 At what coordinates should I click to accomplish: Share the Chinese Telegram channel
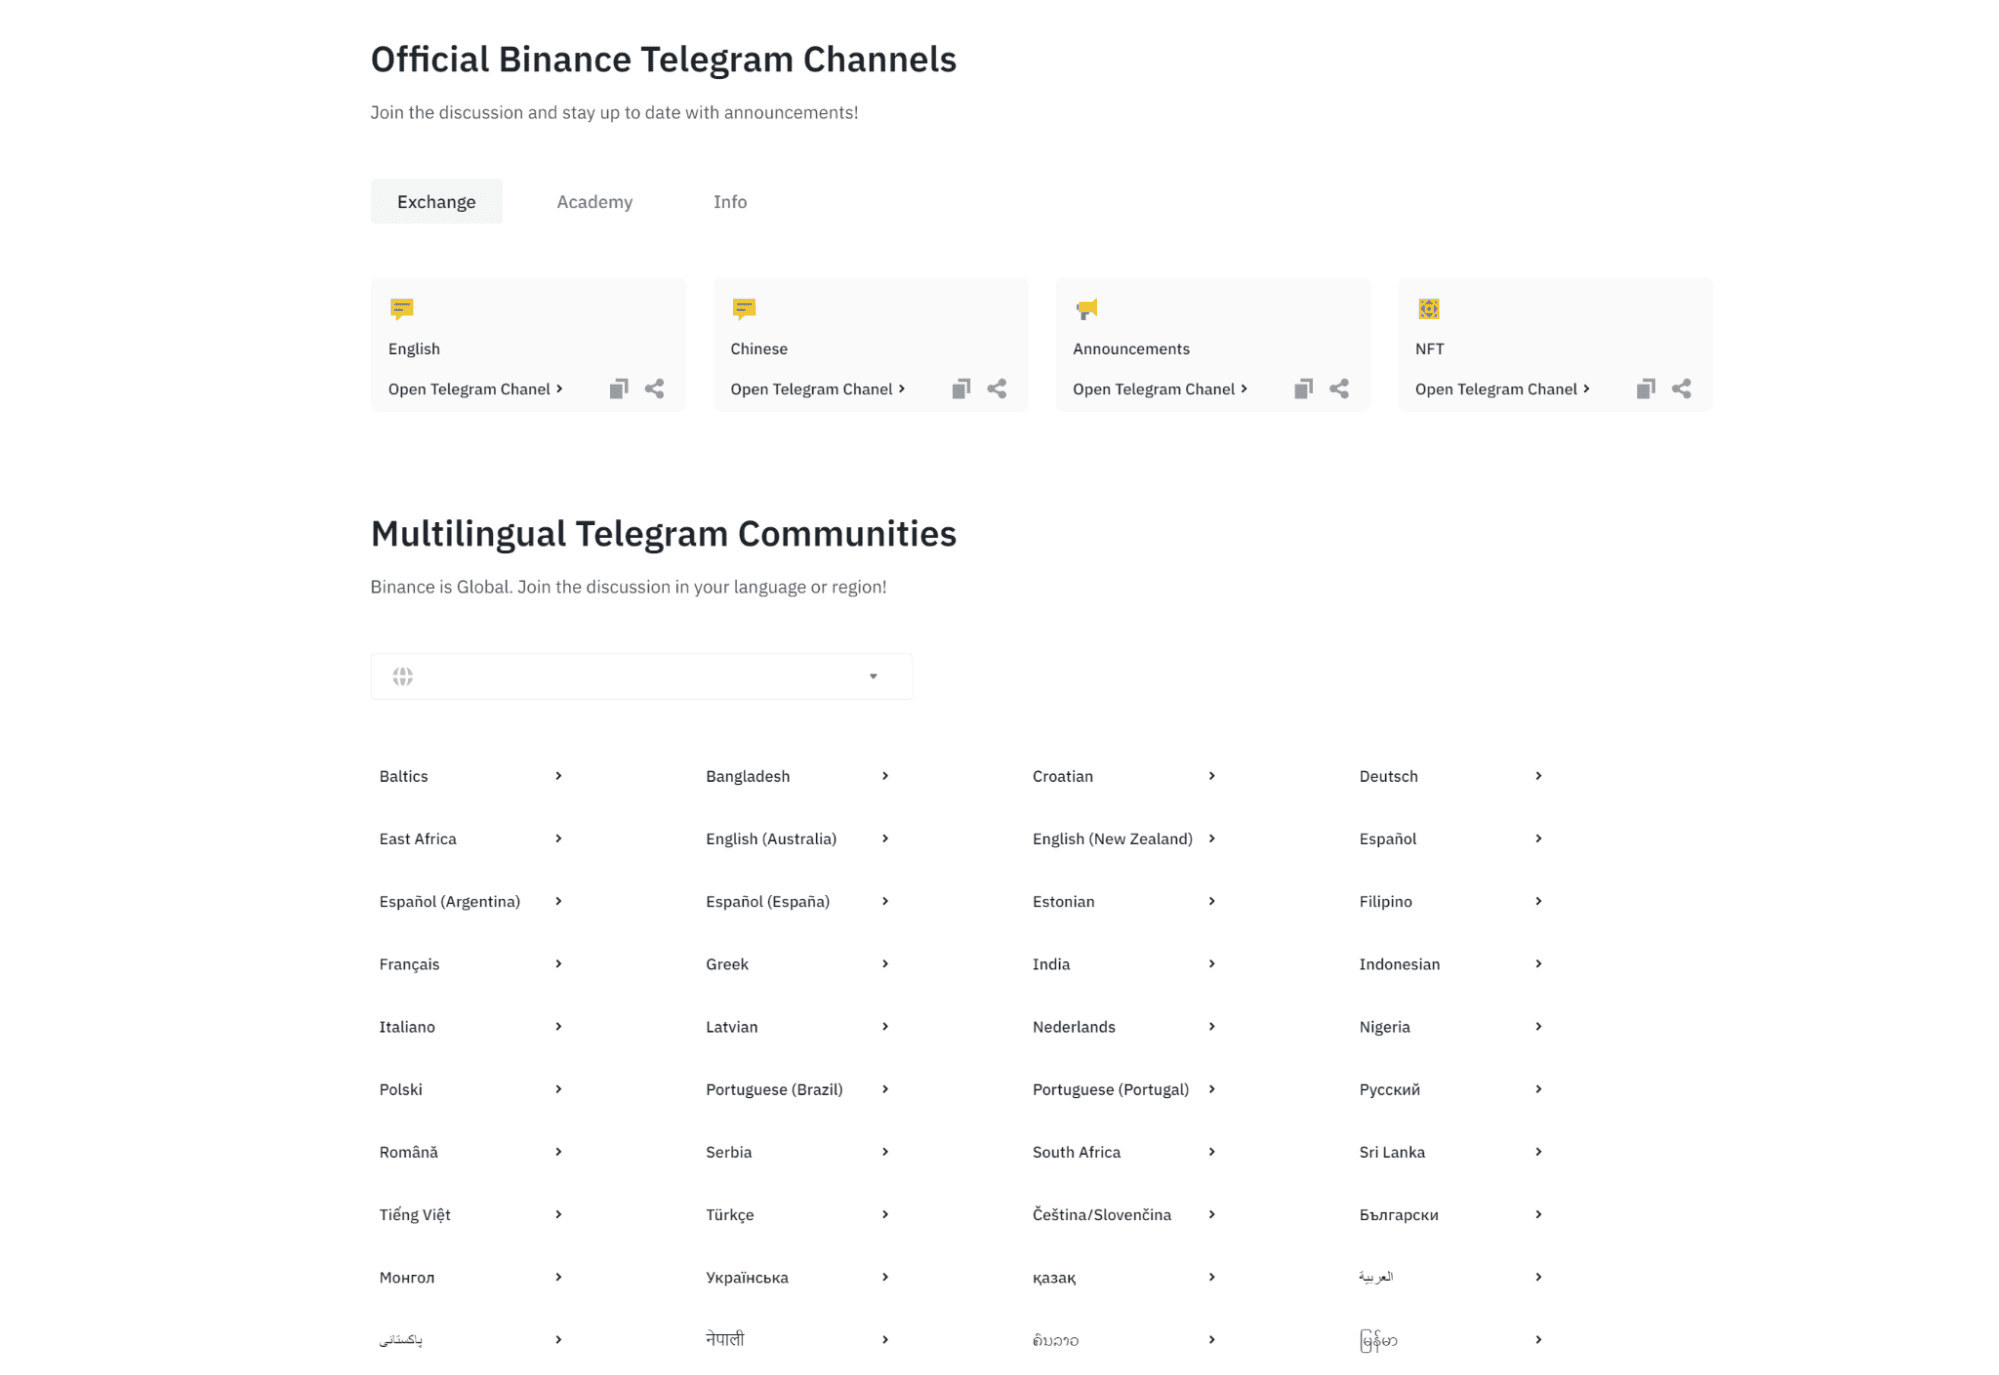pos(996,389)
